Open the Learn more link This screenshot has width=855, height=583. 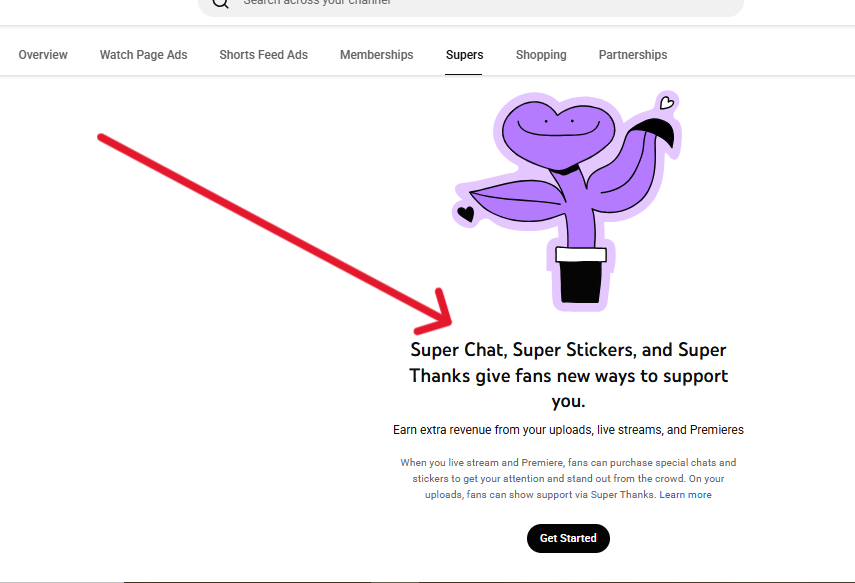pyautogui.click(x=685, y=495)
